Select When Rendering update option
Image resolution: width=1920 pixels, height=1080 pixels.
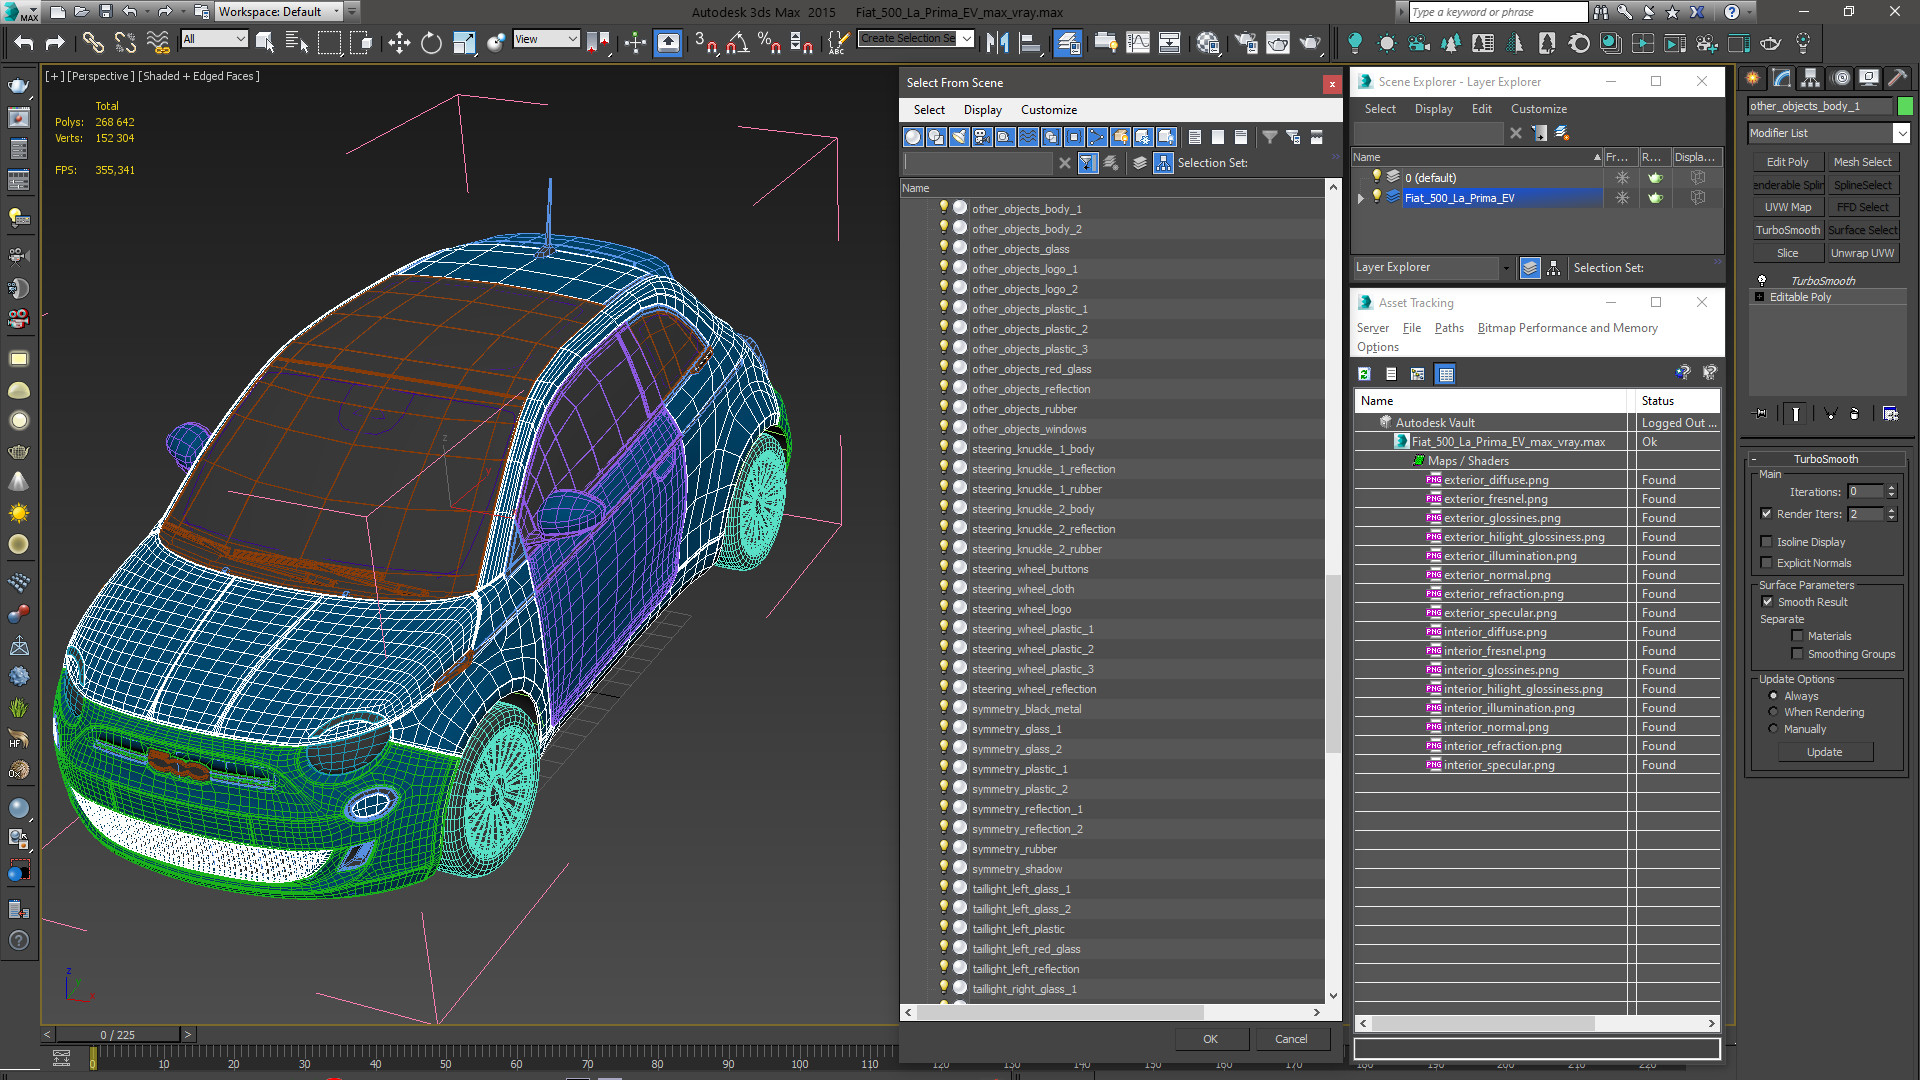1774,712
